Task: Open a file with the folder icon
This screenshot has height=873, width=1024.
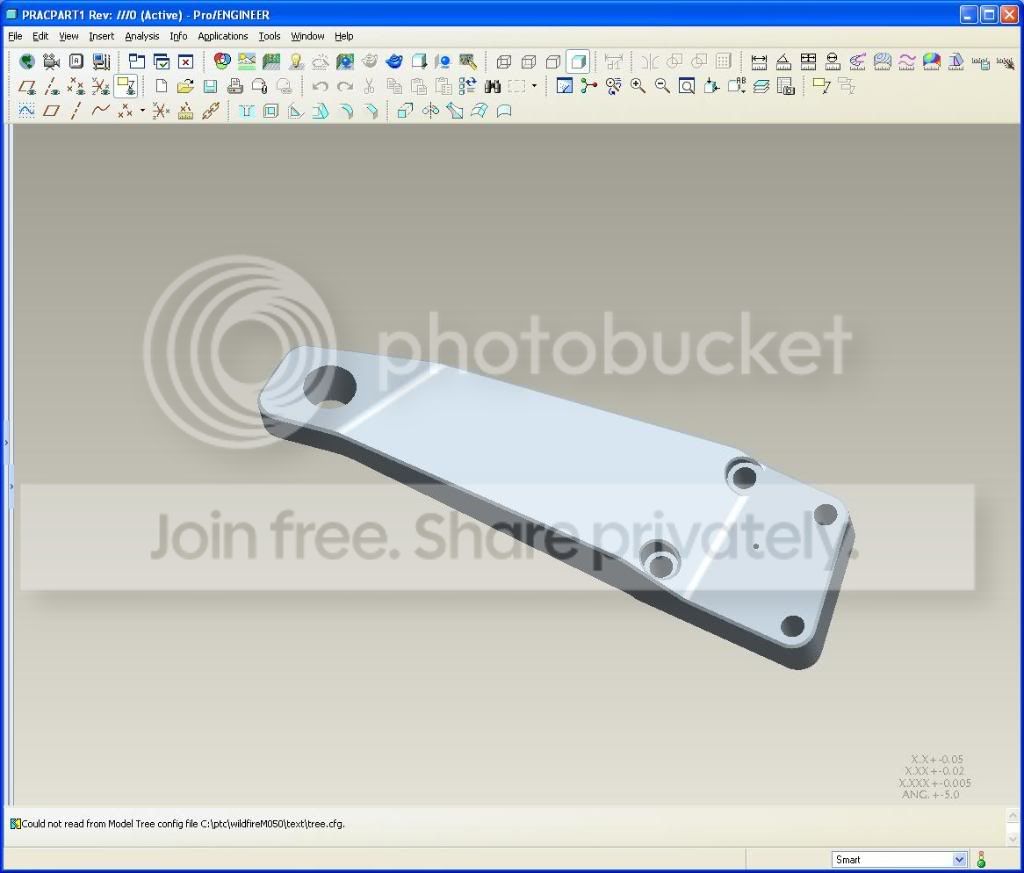Action: pos(185,86)
